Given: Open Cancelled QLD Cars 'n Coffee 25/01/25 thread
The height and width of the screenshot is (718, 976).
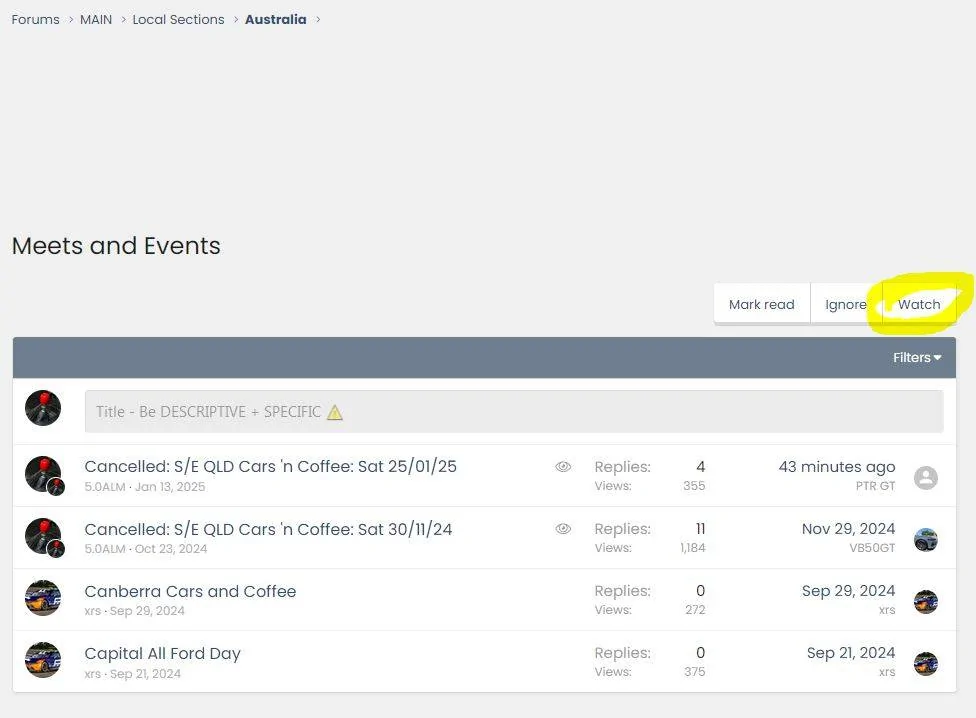Looking at the screenshot, I should tap(270, 466).
